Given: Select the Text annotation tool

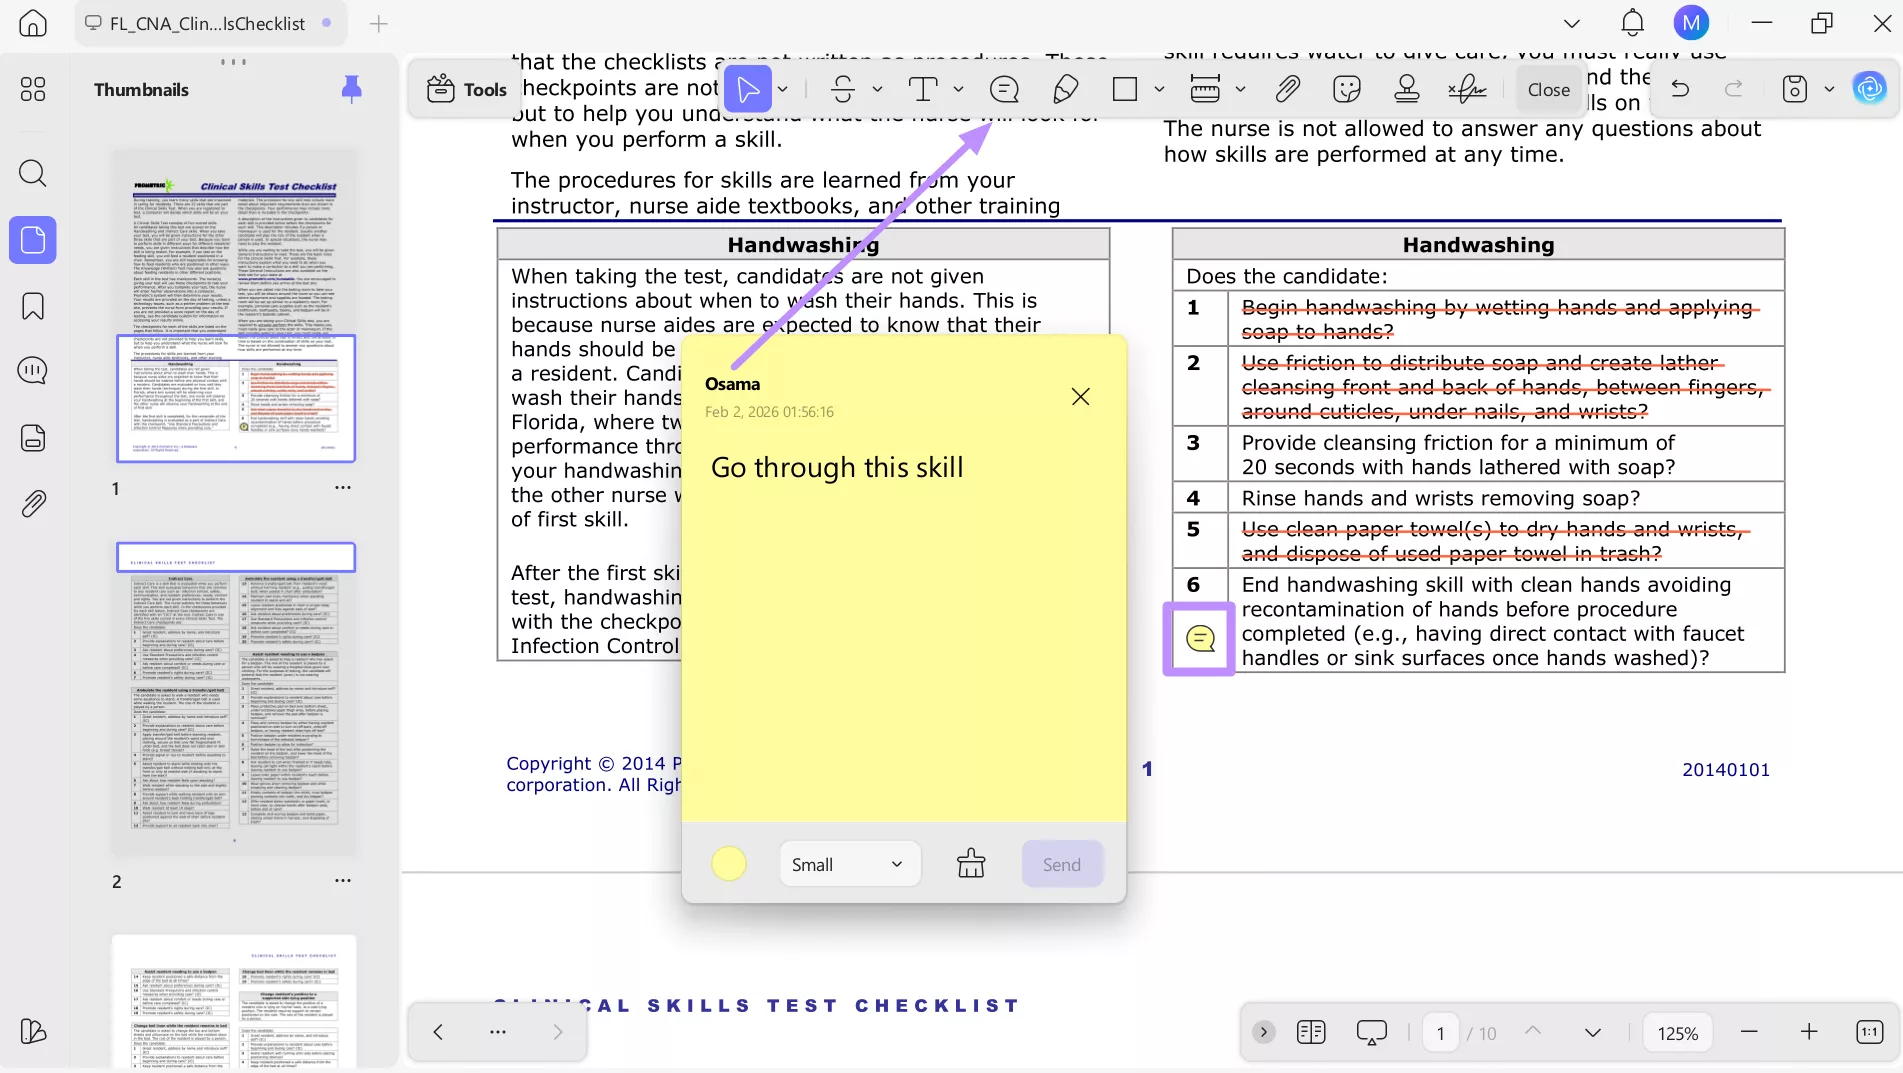Looking at the screenshot, I should (923, 89).
